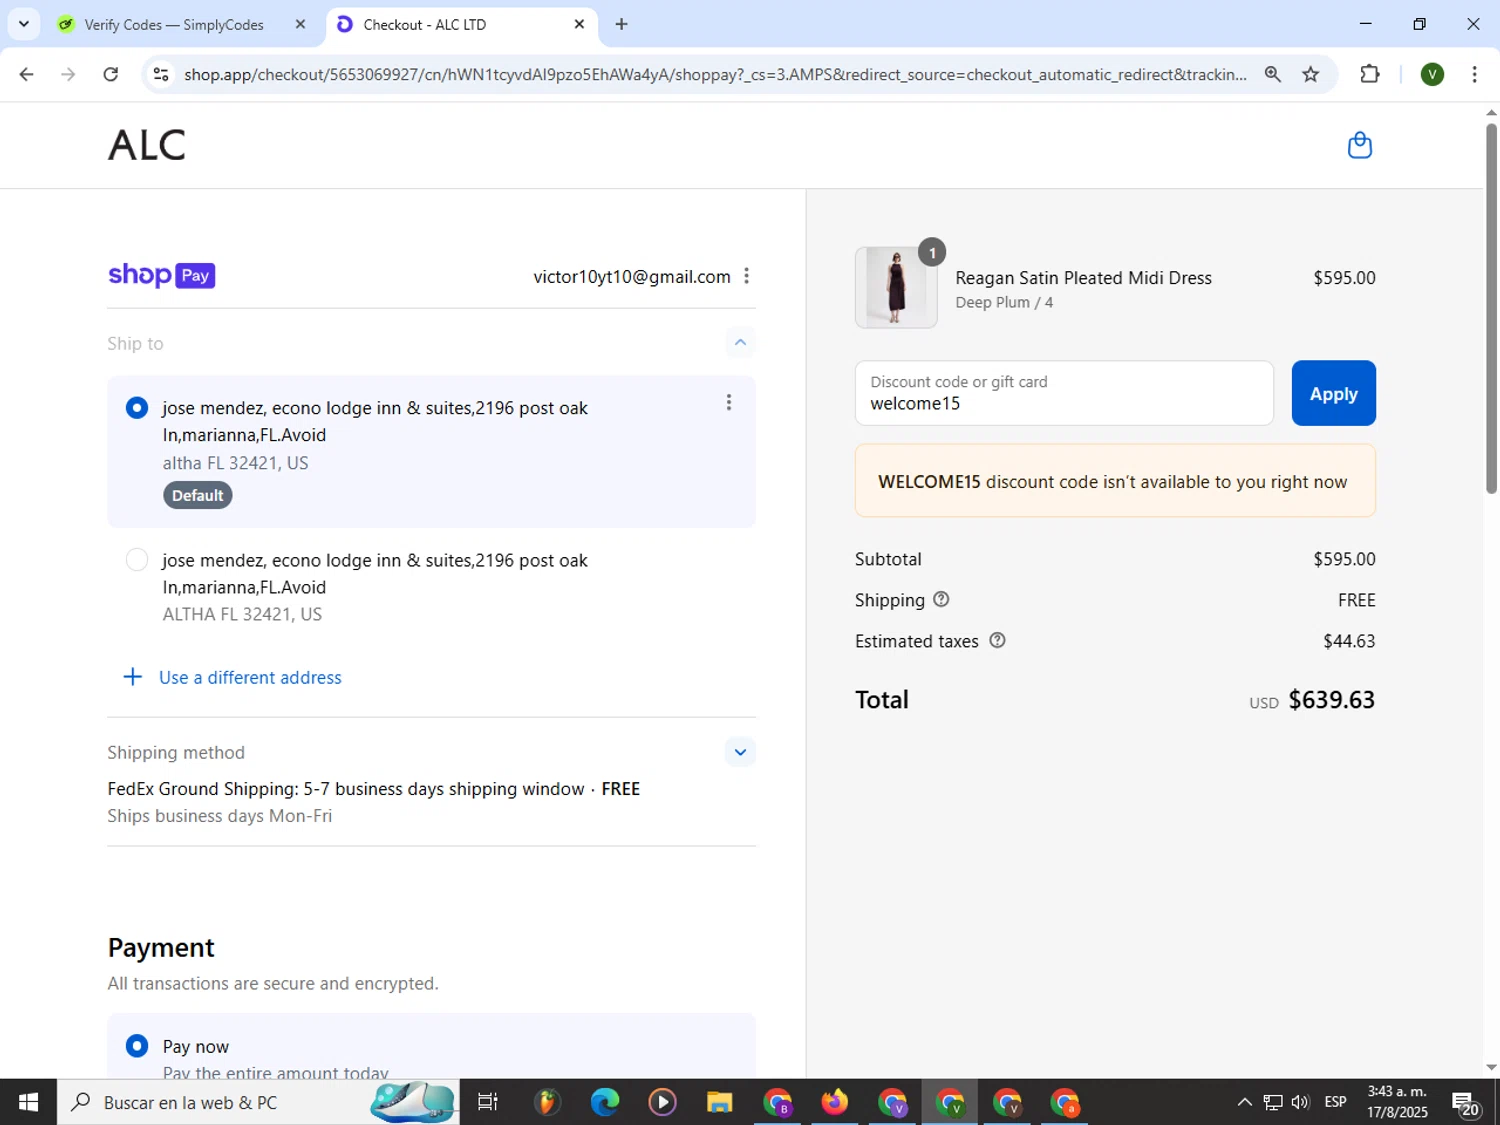Click the estimated taxes value $44.63
This screenshot has height=1125, width=1500.
pyautogui.click(x=1349, y=641)
